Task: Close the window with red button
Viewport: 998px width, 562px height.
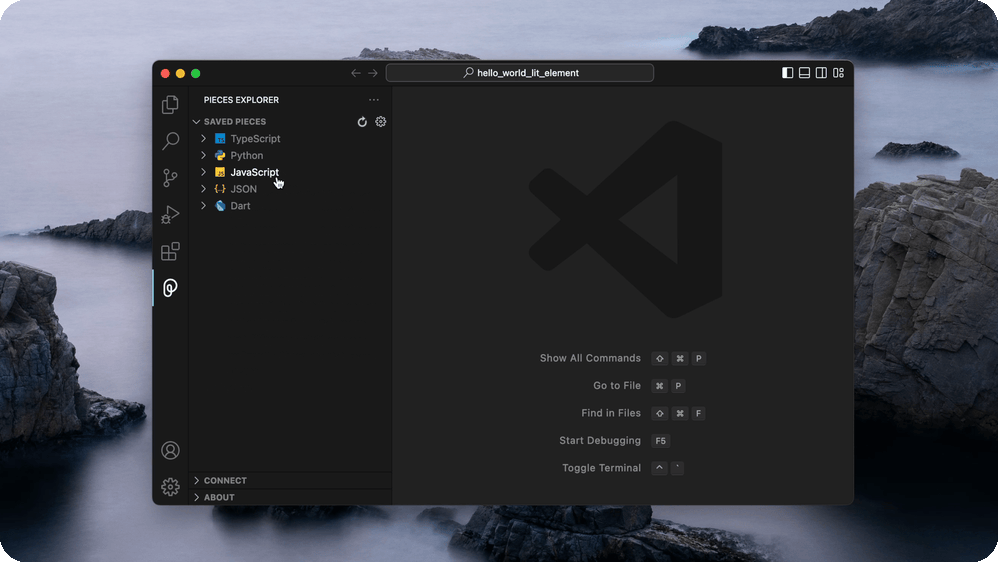Action: click(165, 73)
